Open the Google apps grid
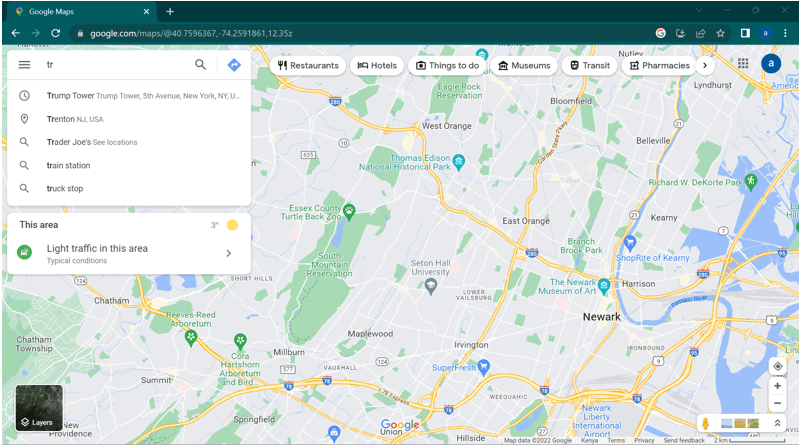This screenshot has height=446, width=799. click(743, 64)
